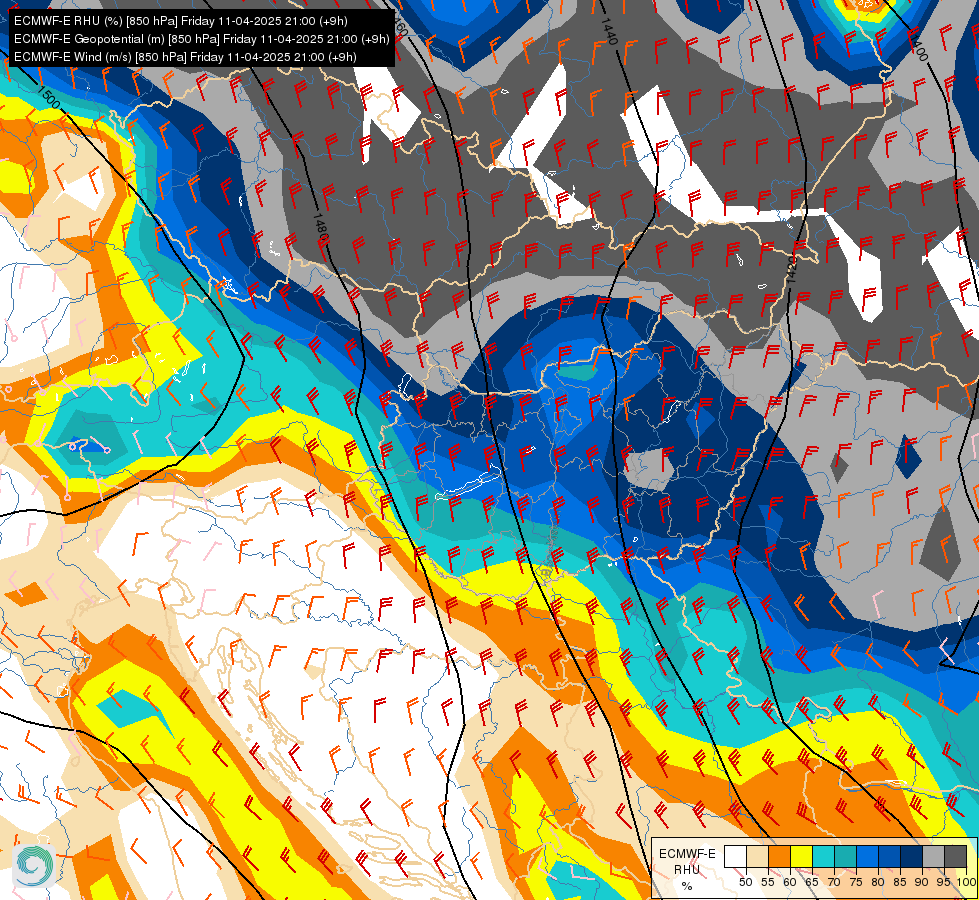Click the legend tick label 80
Viewport: 979px width, 900px height.
coord(878,882)
